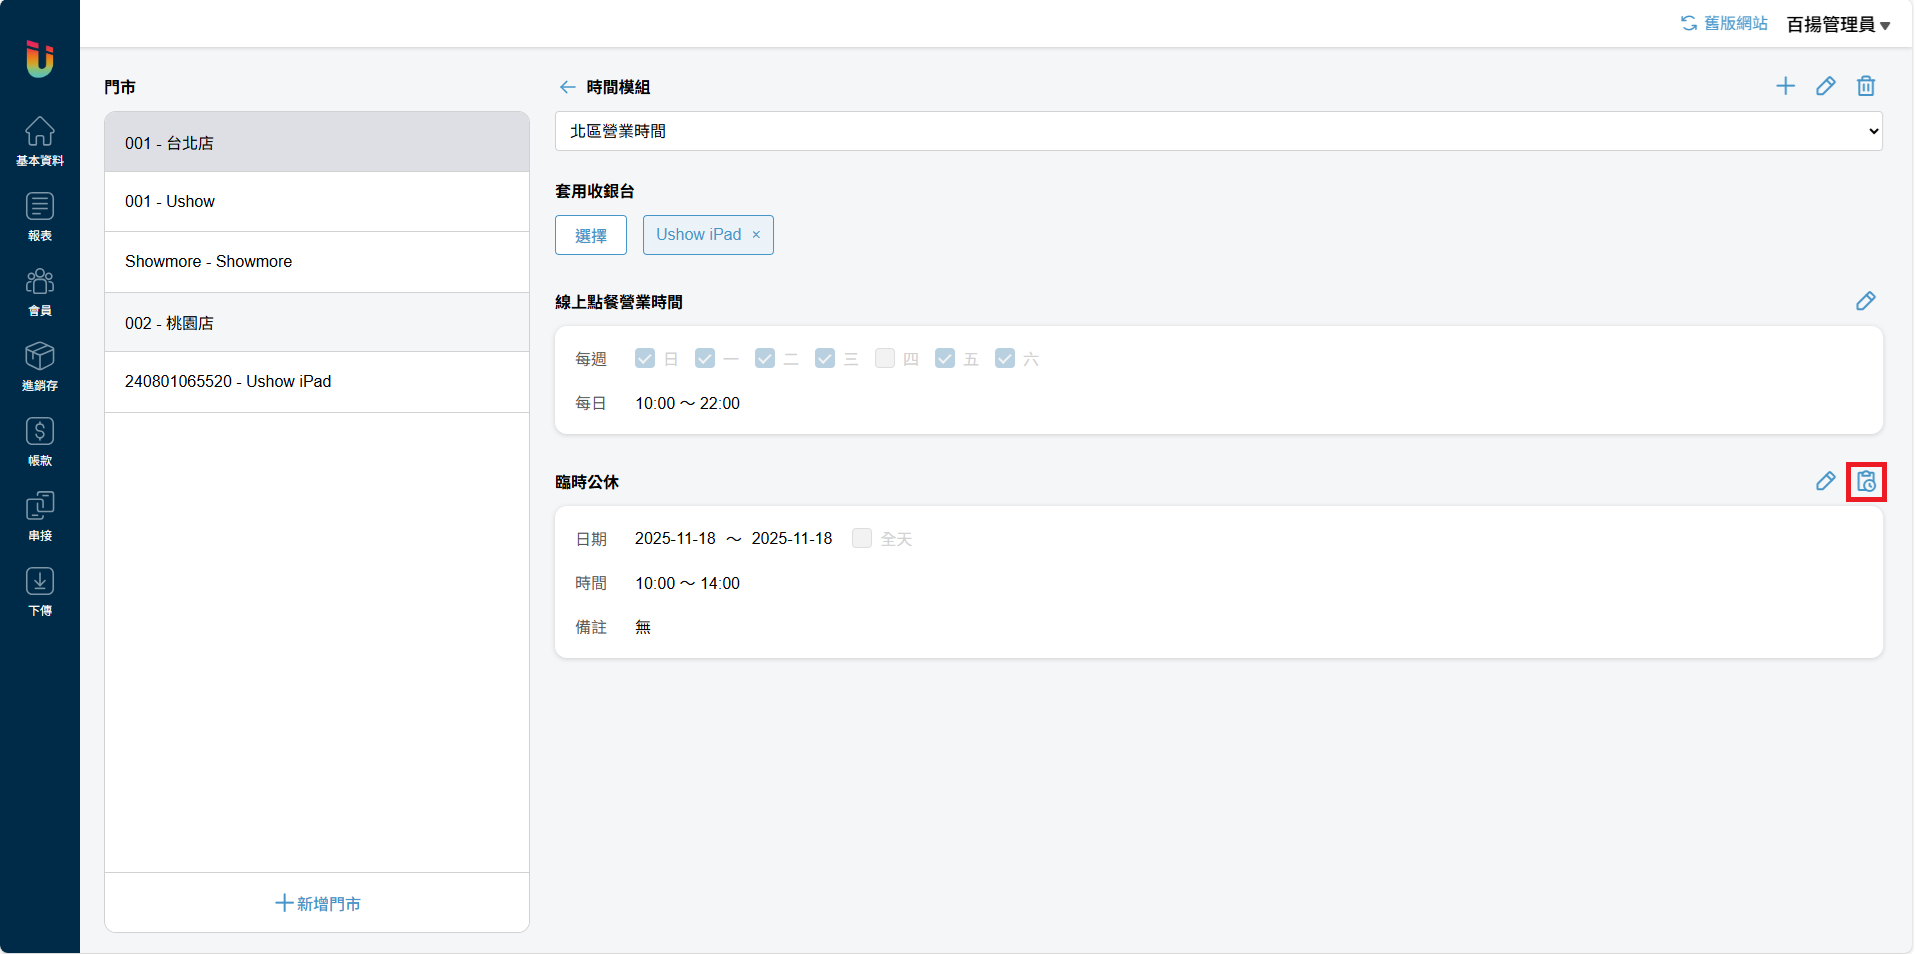Toggle the Sunday (日) checkbox

(x=645, y=358)
